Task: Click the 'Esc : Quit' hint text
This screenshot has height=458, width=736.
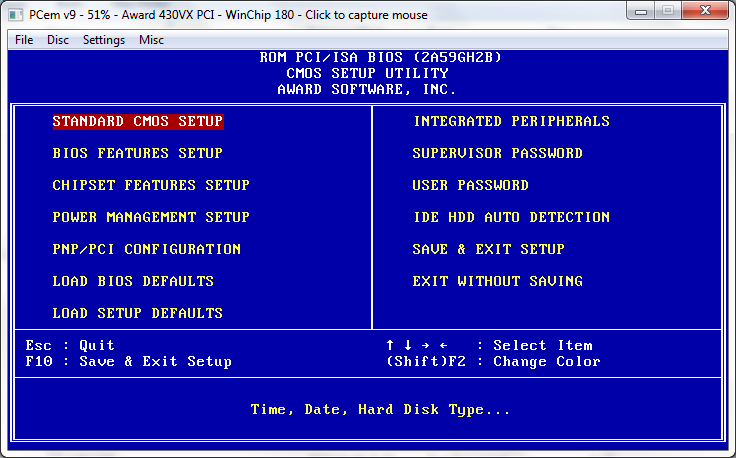Action: click(70, 345)
